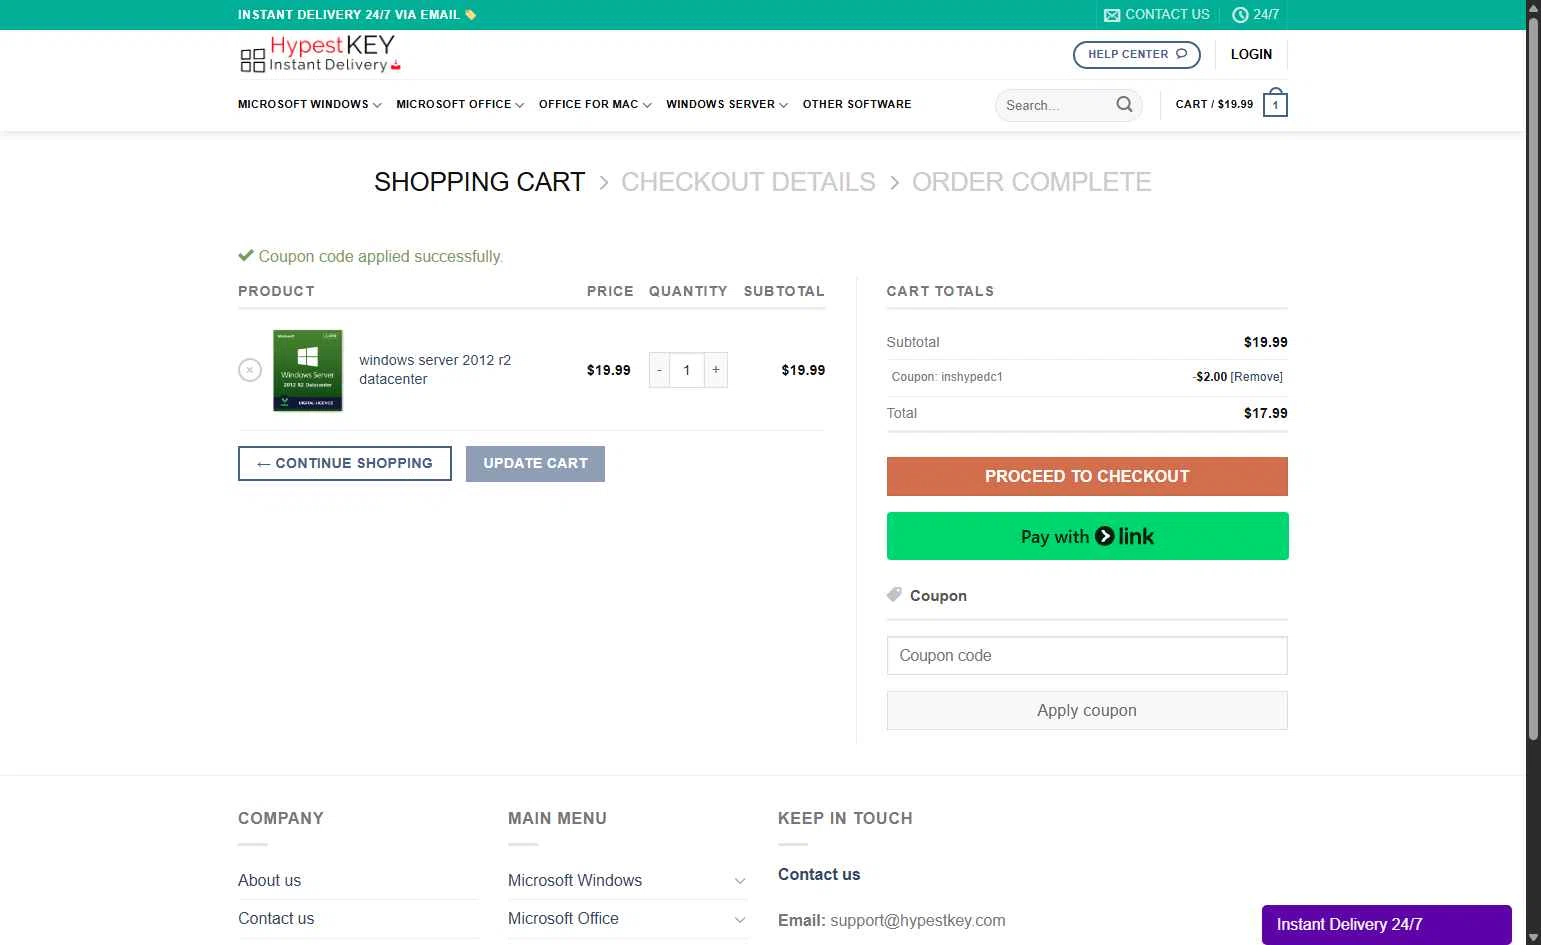This screenshot has height=945, width=1541.
Task: Click the search magnifier icon
Action: (1124, 104)
